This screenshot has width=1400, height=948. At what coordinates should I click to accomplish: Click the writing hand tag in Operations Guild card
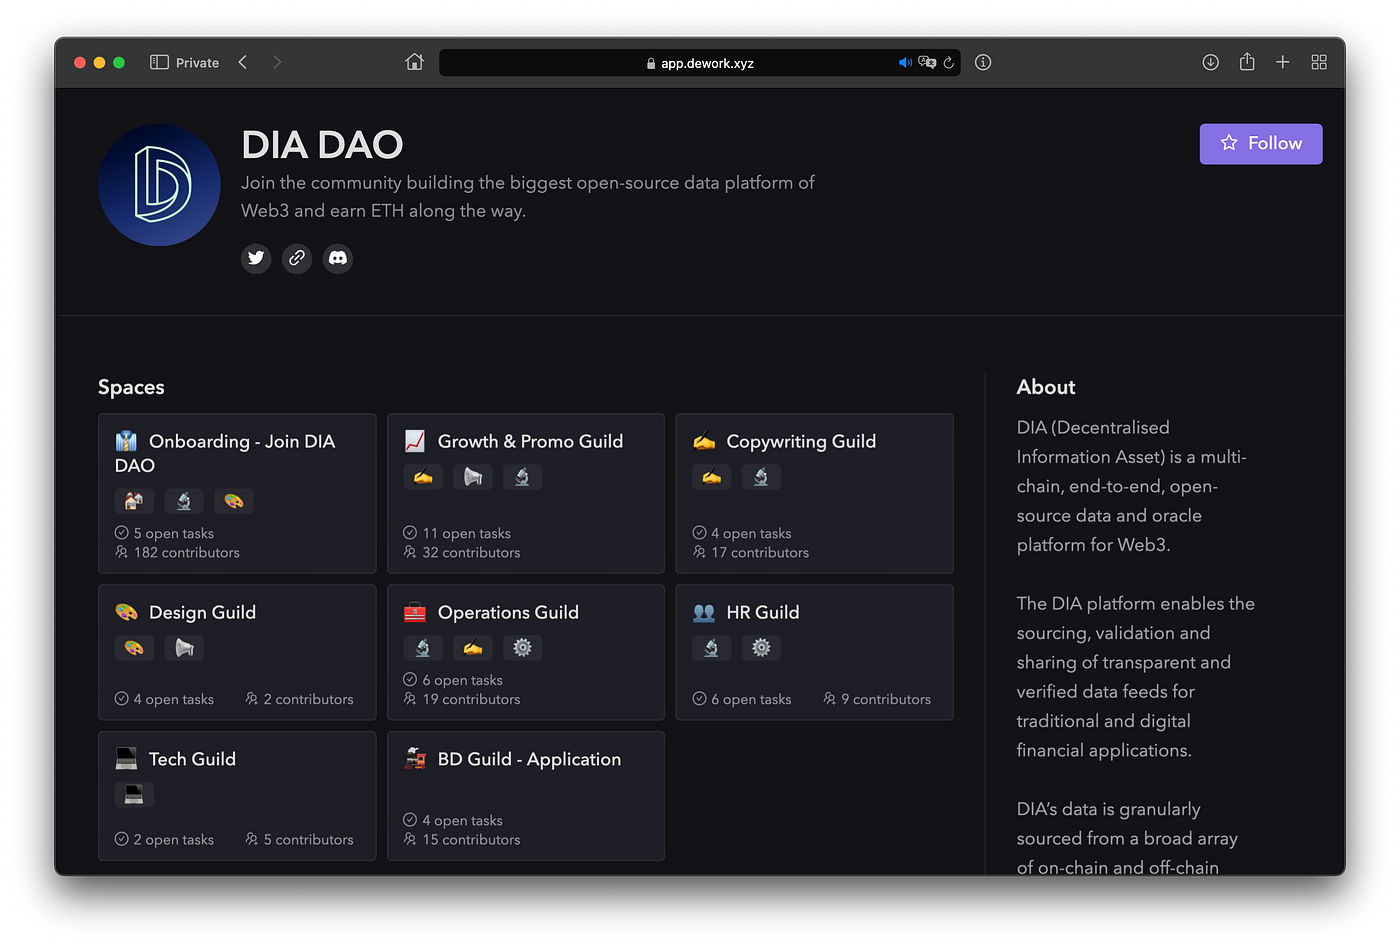click(x=473, y=648)
